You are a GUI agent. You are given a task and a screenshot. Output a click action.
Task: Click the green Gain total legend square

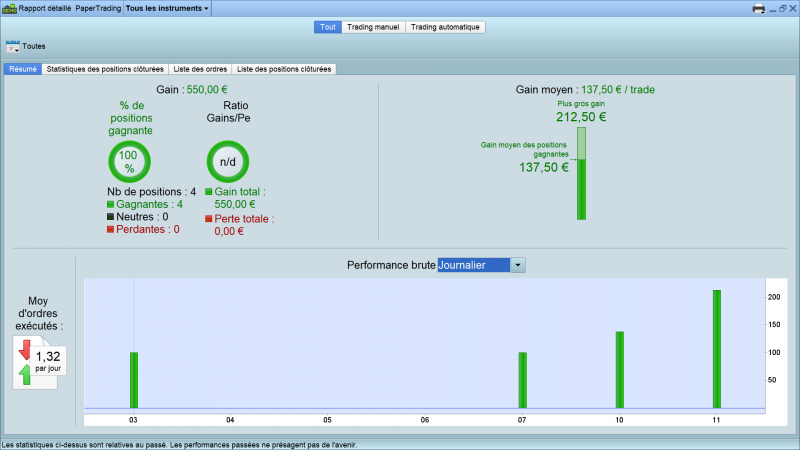[x=208, y=192]
